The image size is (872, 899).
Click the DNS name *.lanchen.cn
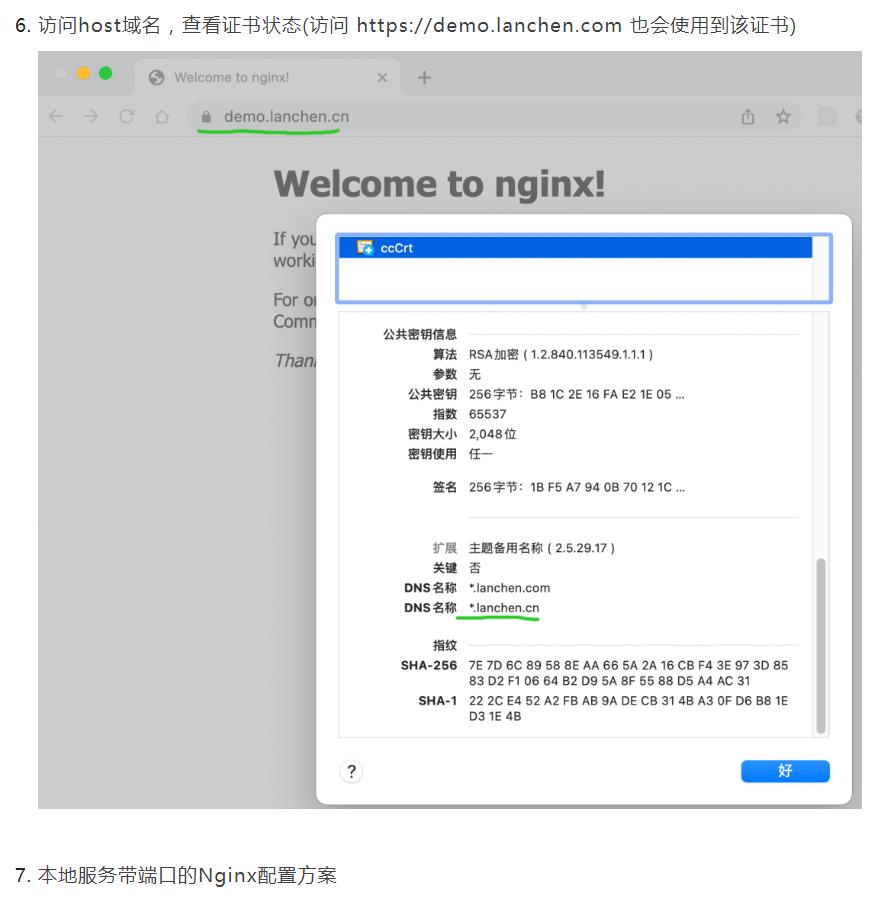coord(504,608)
